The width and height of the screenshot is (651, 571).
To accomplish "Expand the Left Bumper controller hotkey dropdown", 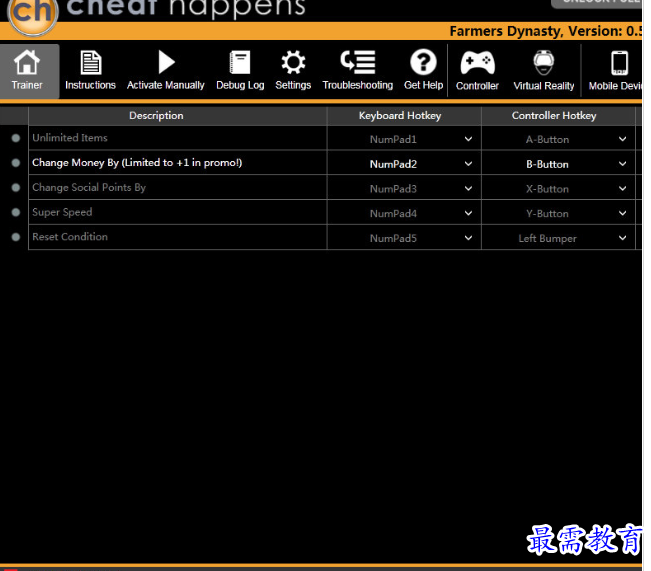I will point(623,238).
